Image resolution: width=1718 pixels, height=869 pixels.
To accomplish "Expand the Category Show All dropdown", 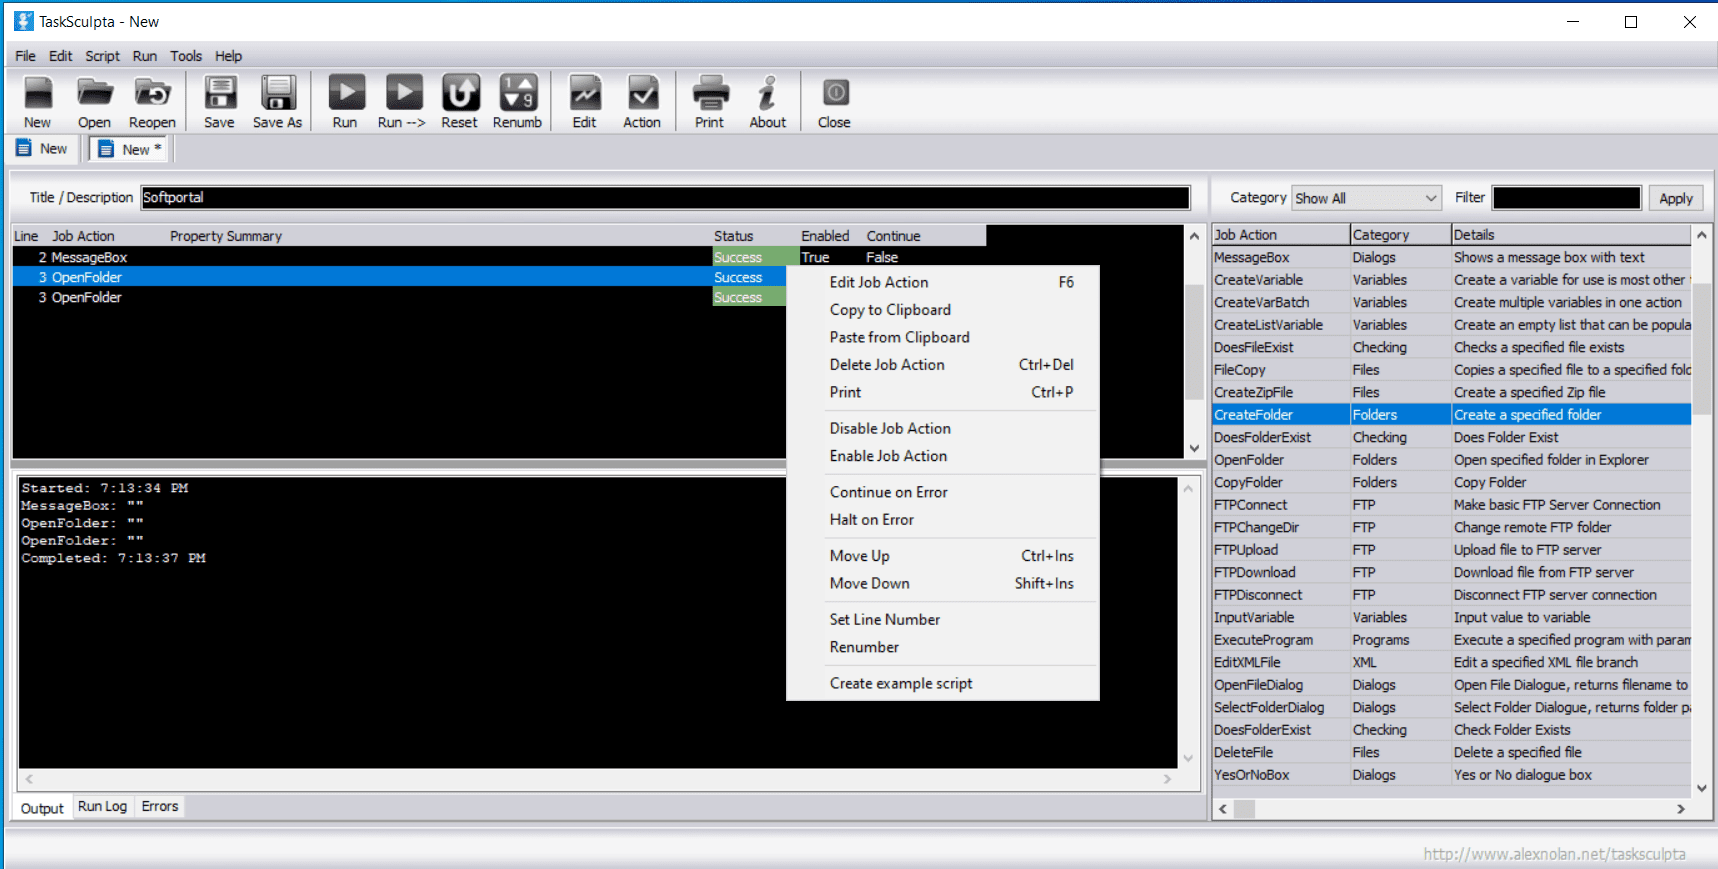I will (1366, 198).
